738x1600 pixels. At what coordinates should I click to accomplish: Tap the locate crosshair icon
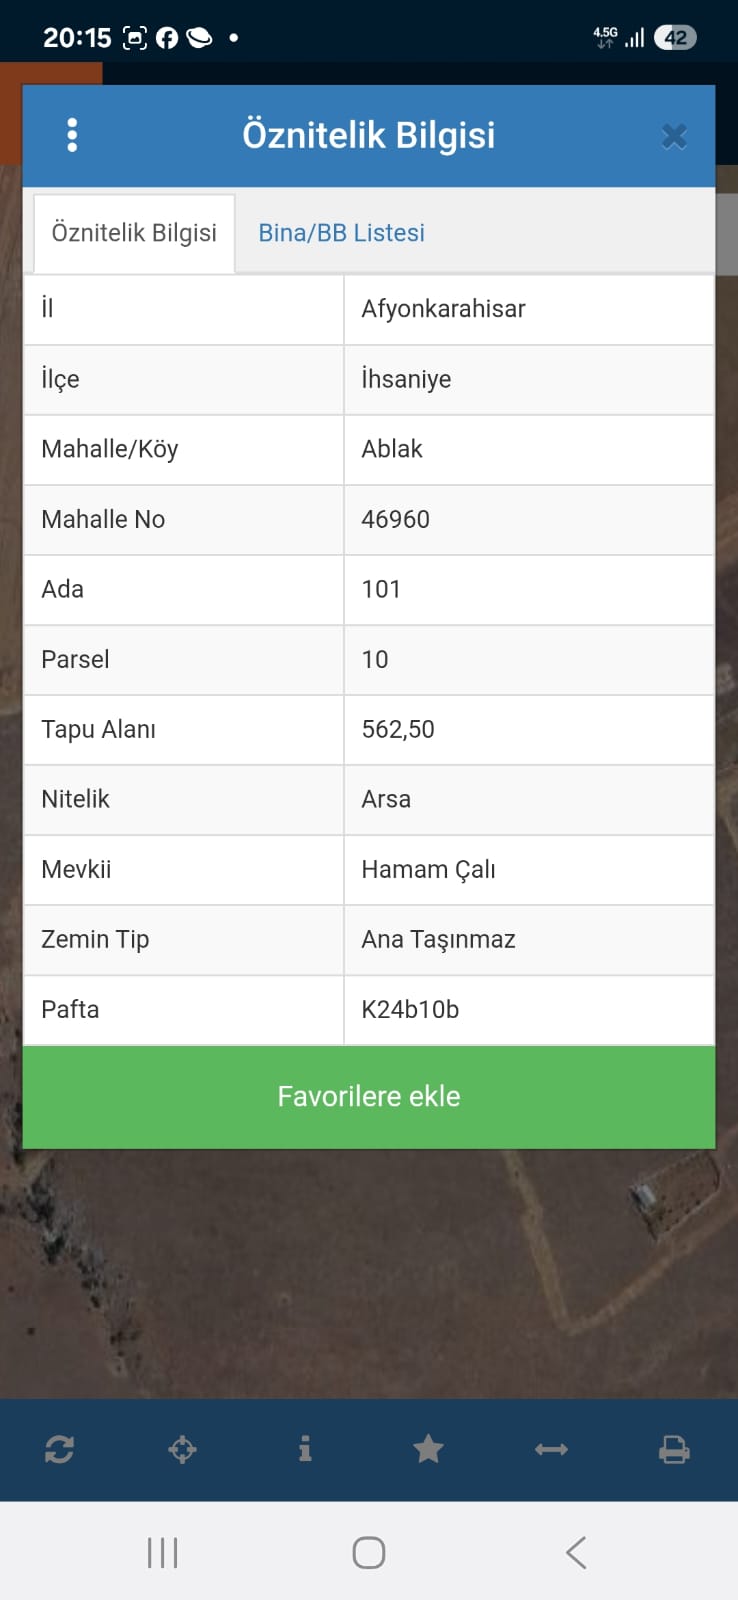click(182, 1449)
